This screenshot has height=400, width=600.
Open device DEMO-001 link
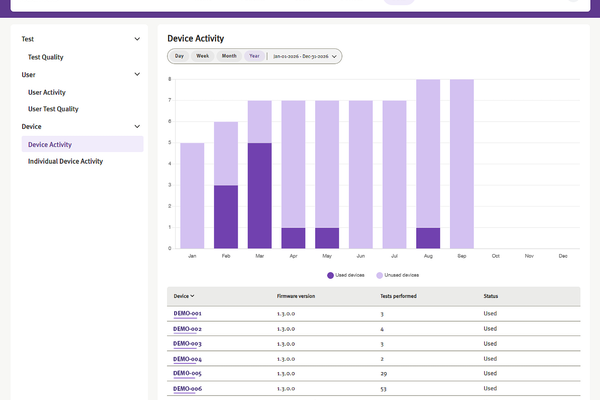tap(187, 313)
